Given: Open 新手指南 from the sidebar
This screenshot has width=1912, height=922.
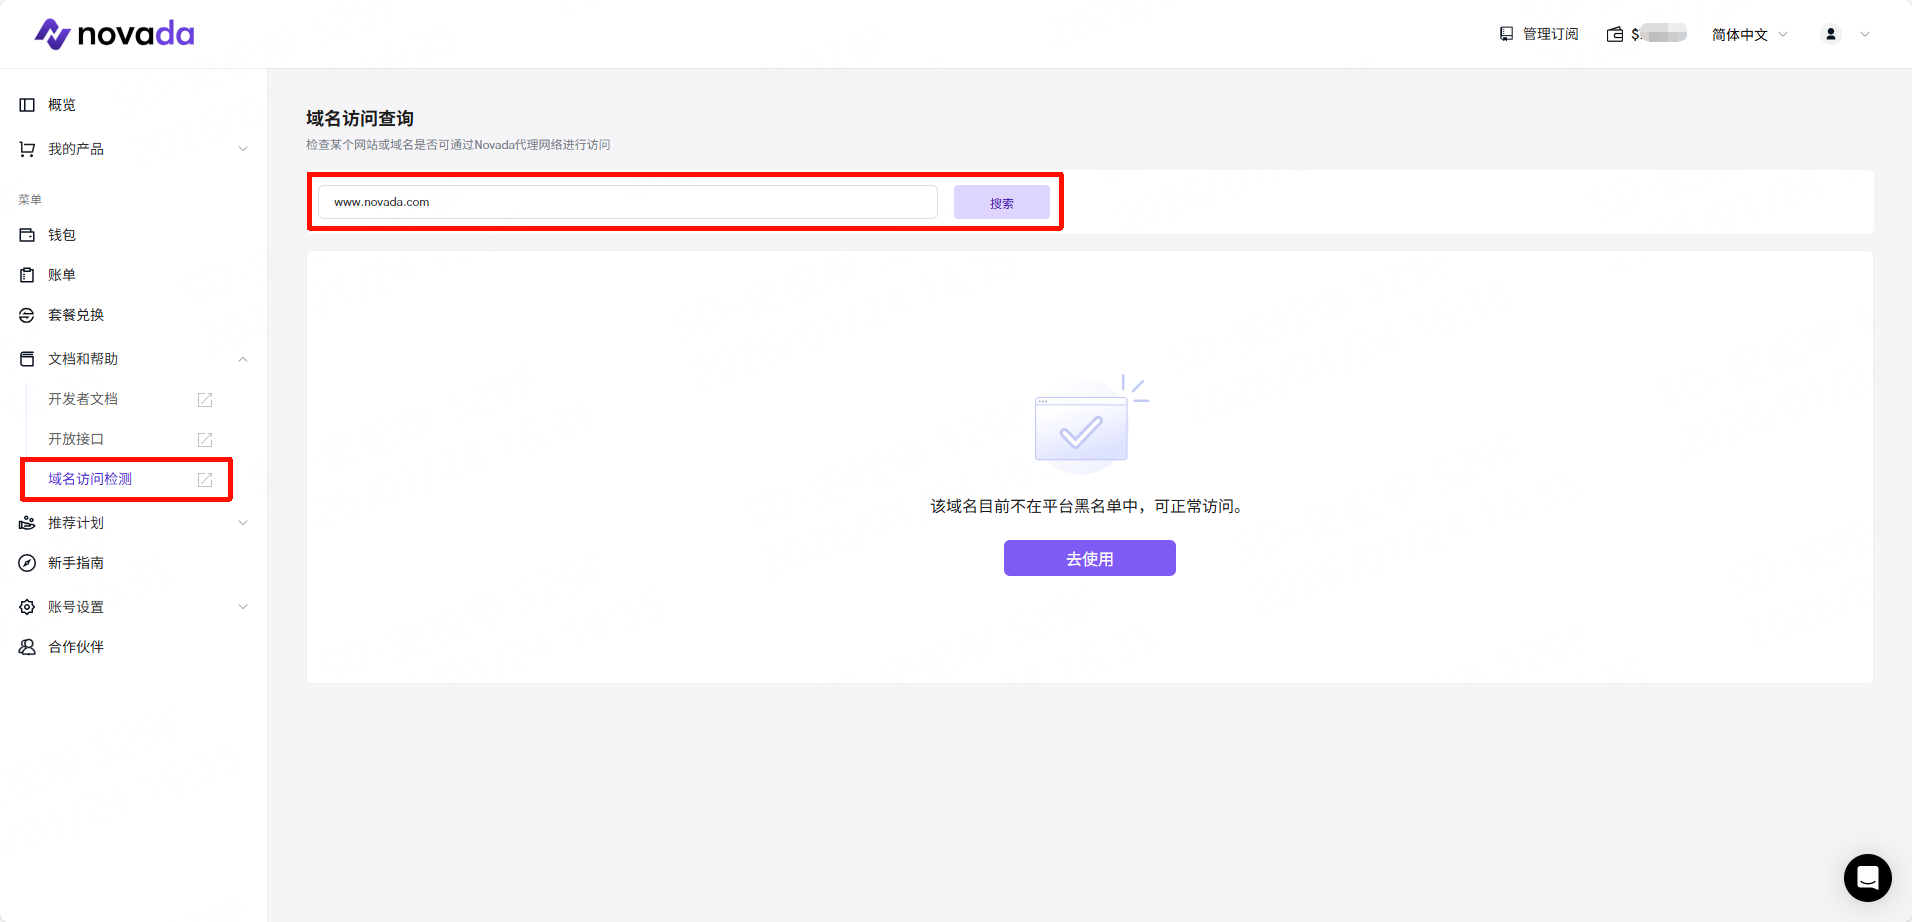Looking at the screenshot, I should tap(76, 563).
